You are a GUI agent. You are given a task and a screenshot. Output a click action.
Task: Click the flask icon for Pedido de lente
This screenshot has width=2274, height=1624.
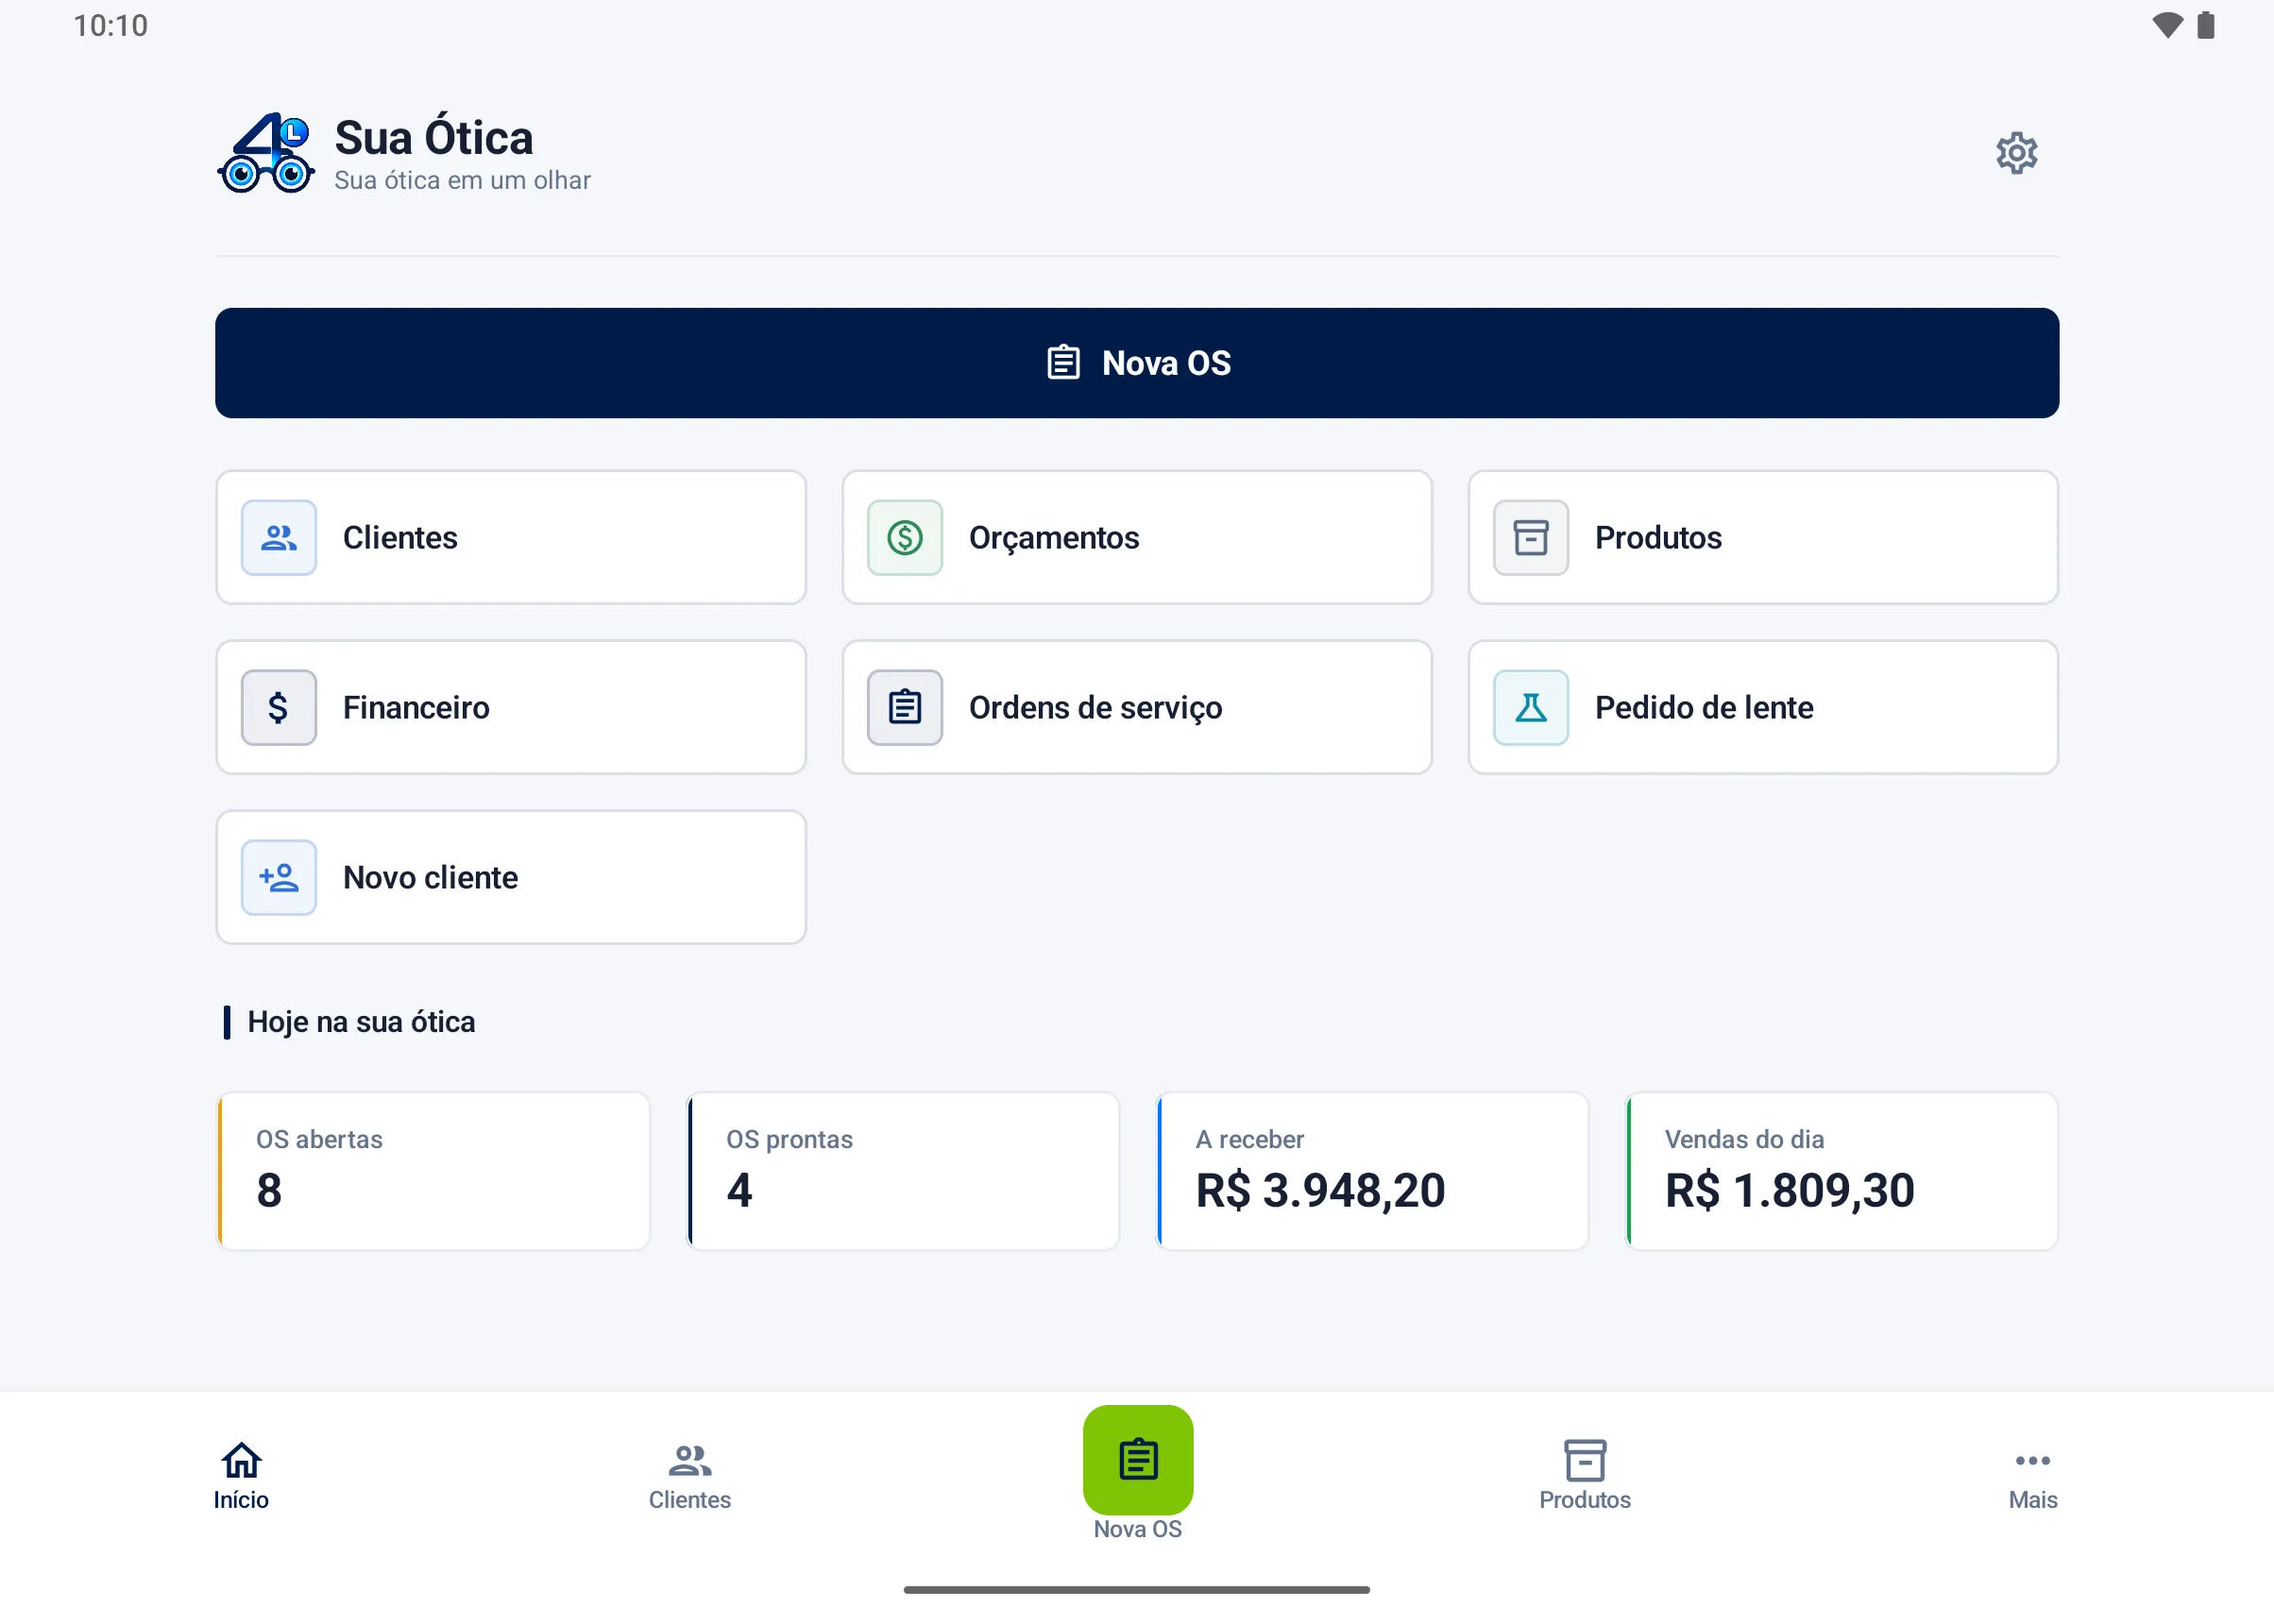coord(1531,707)
